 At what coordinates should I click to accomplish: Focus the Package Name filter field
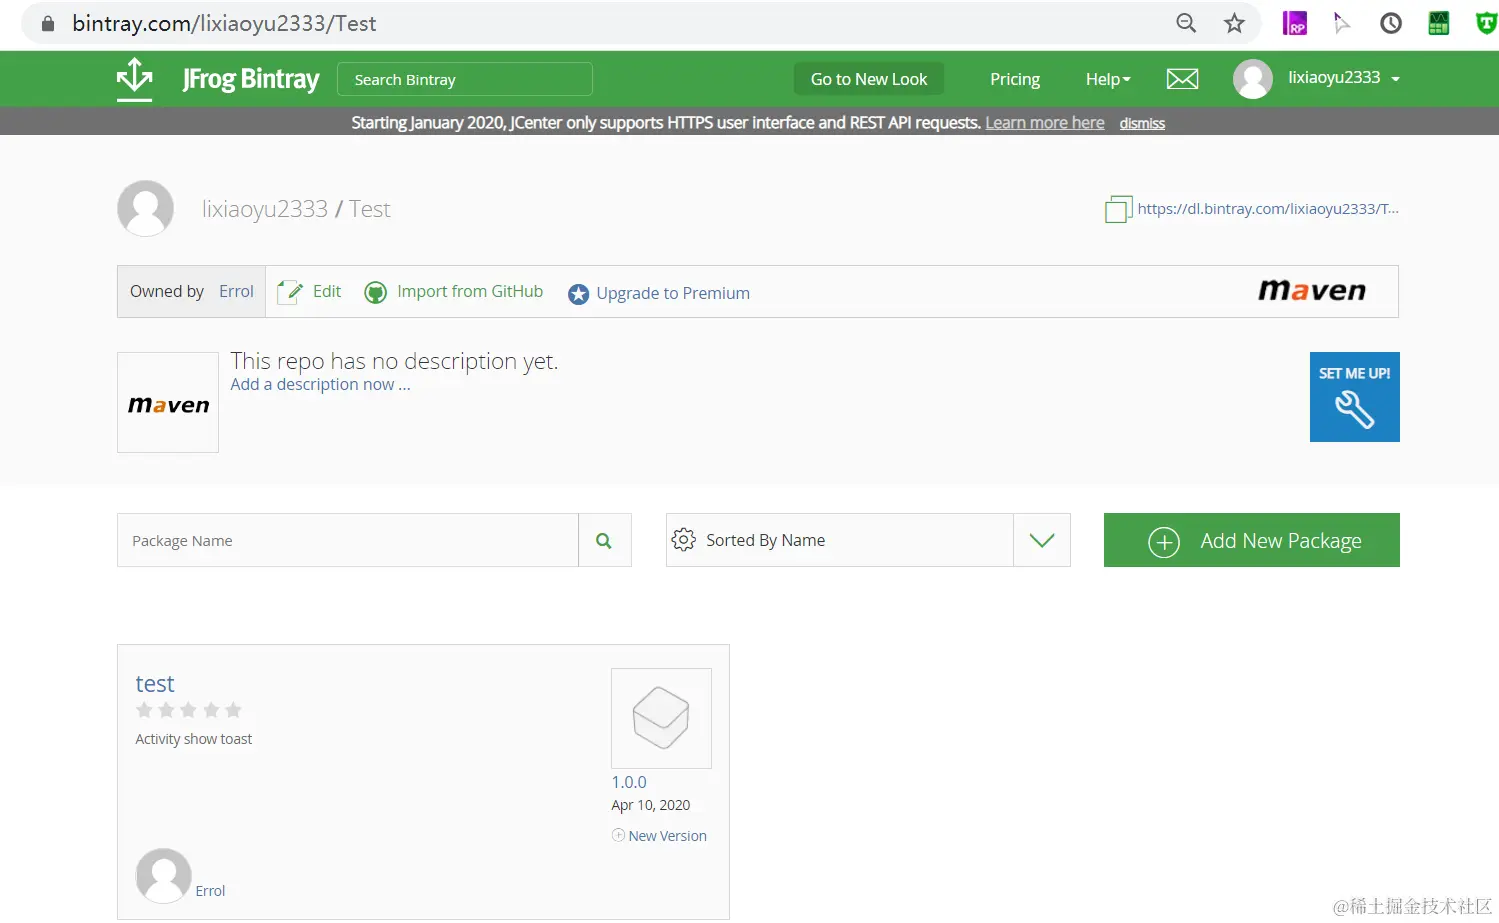[348, 540]
